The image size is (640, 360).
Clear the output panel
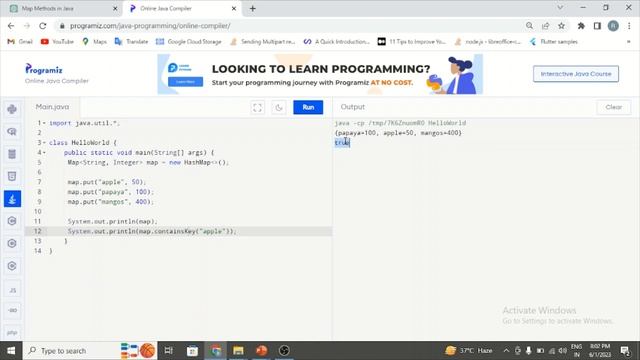613,107
